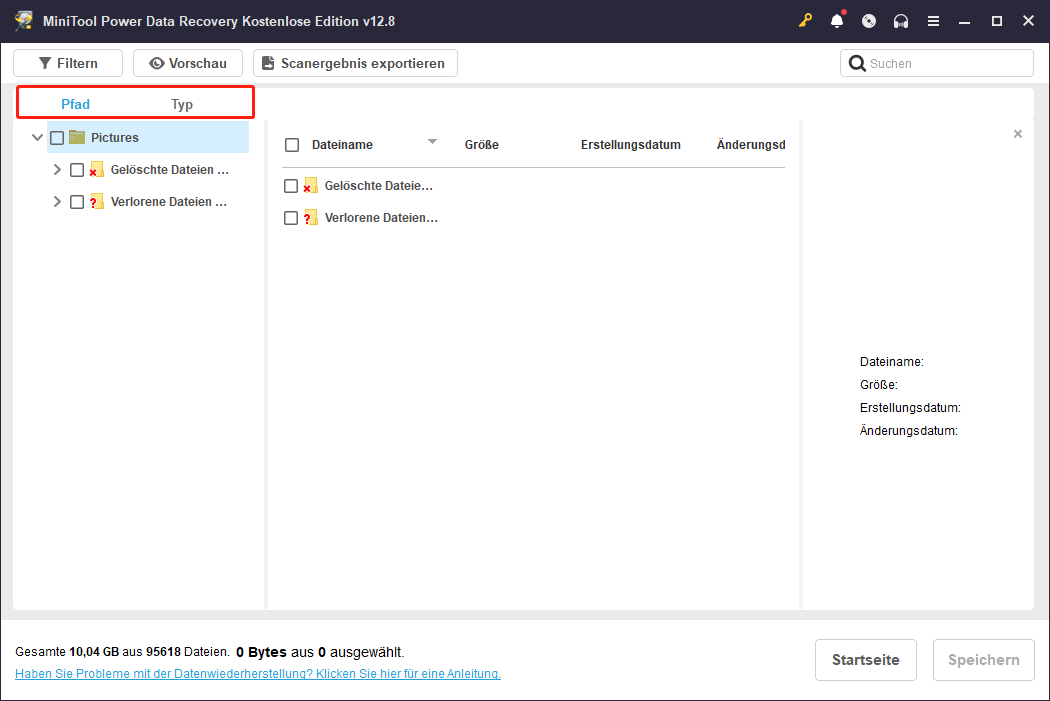Click the Gelöschte Dateie... icon in file list

click(x=311, y=185)
